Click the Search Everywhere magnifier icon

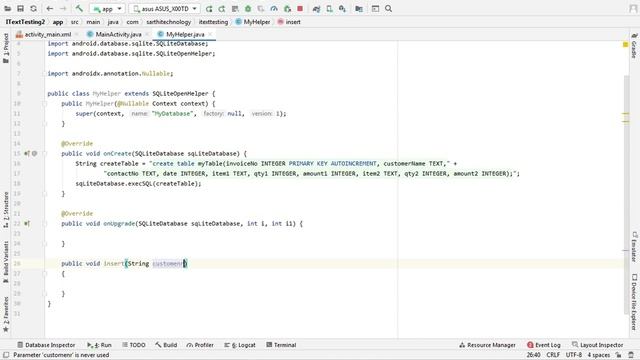[388, 9]
